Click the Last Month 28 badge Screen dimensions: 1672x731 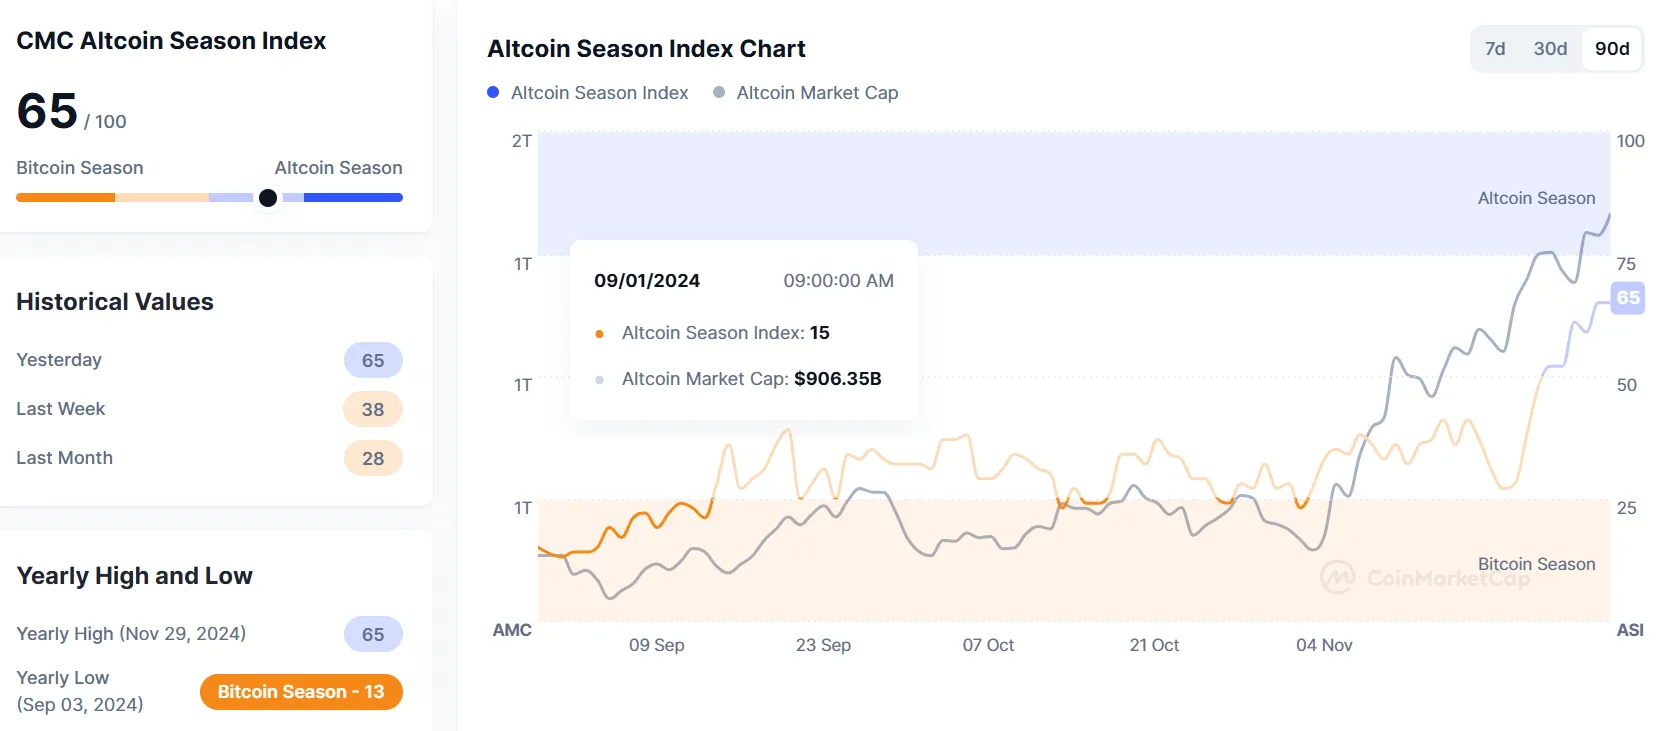pyautogui.click(x=373, y=459)
